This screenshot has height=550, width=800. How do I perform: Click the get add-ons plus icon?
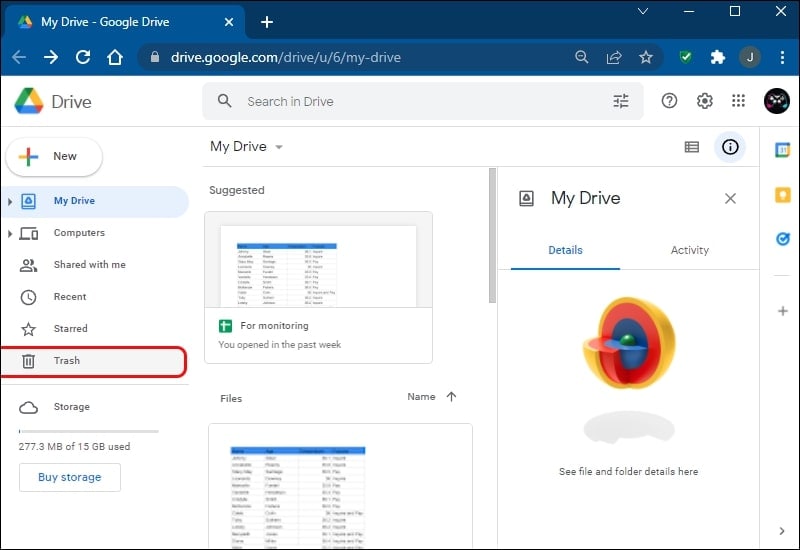[x=783, y=311]
